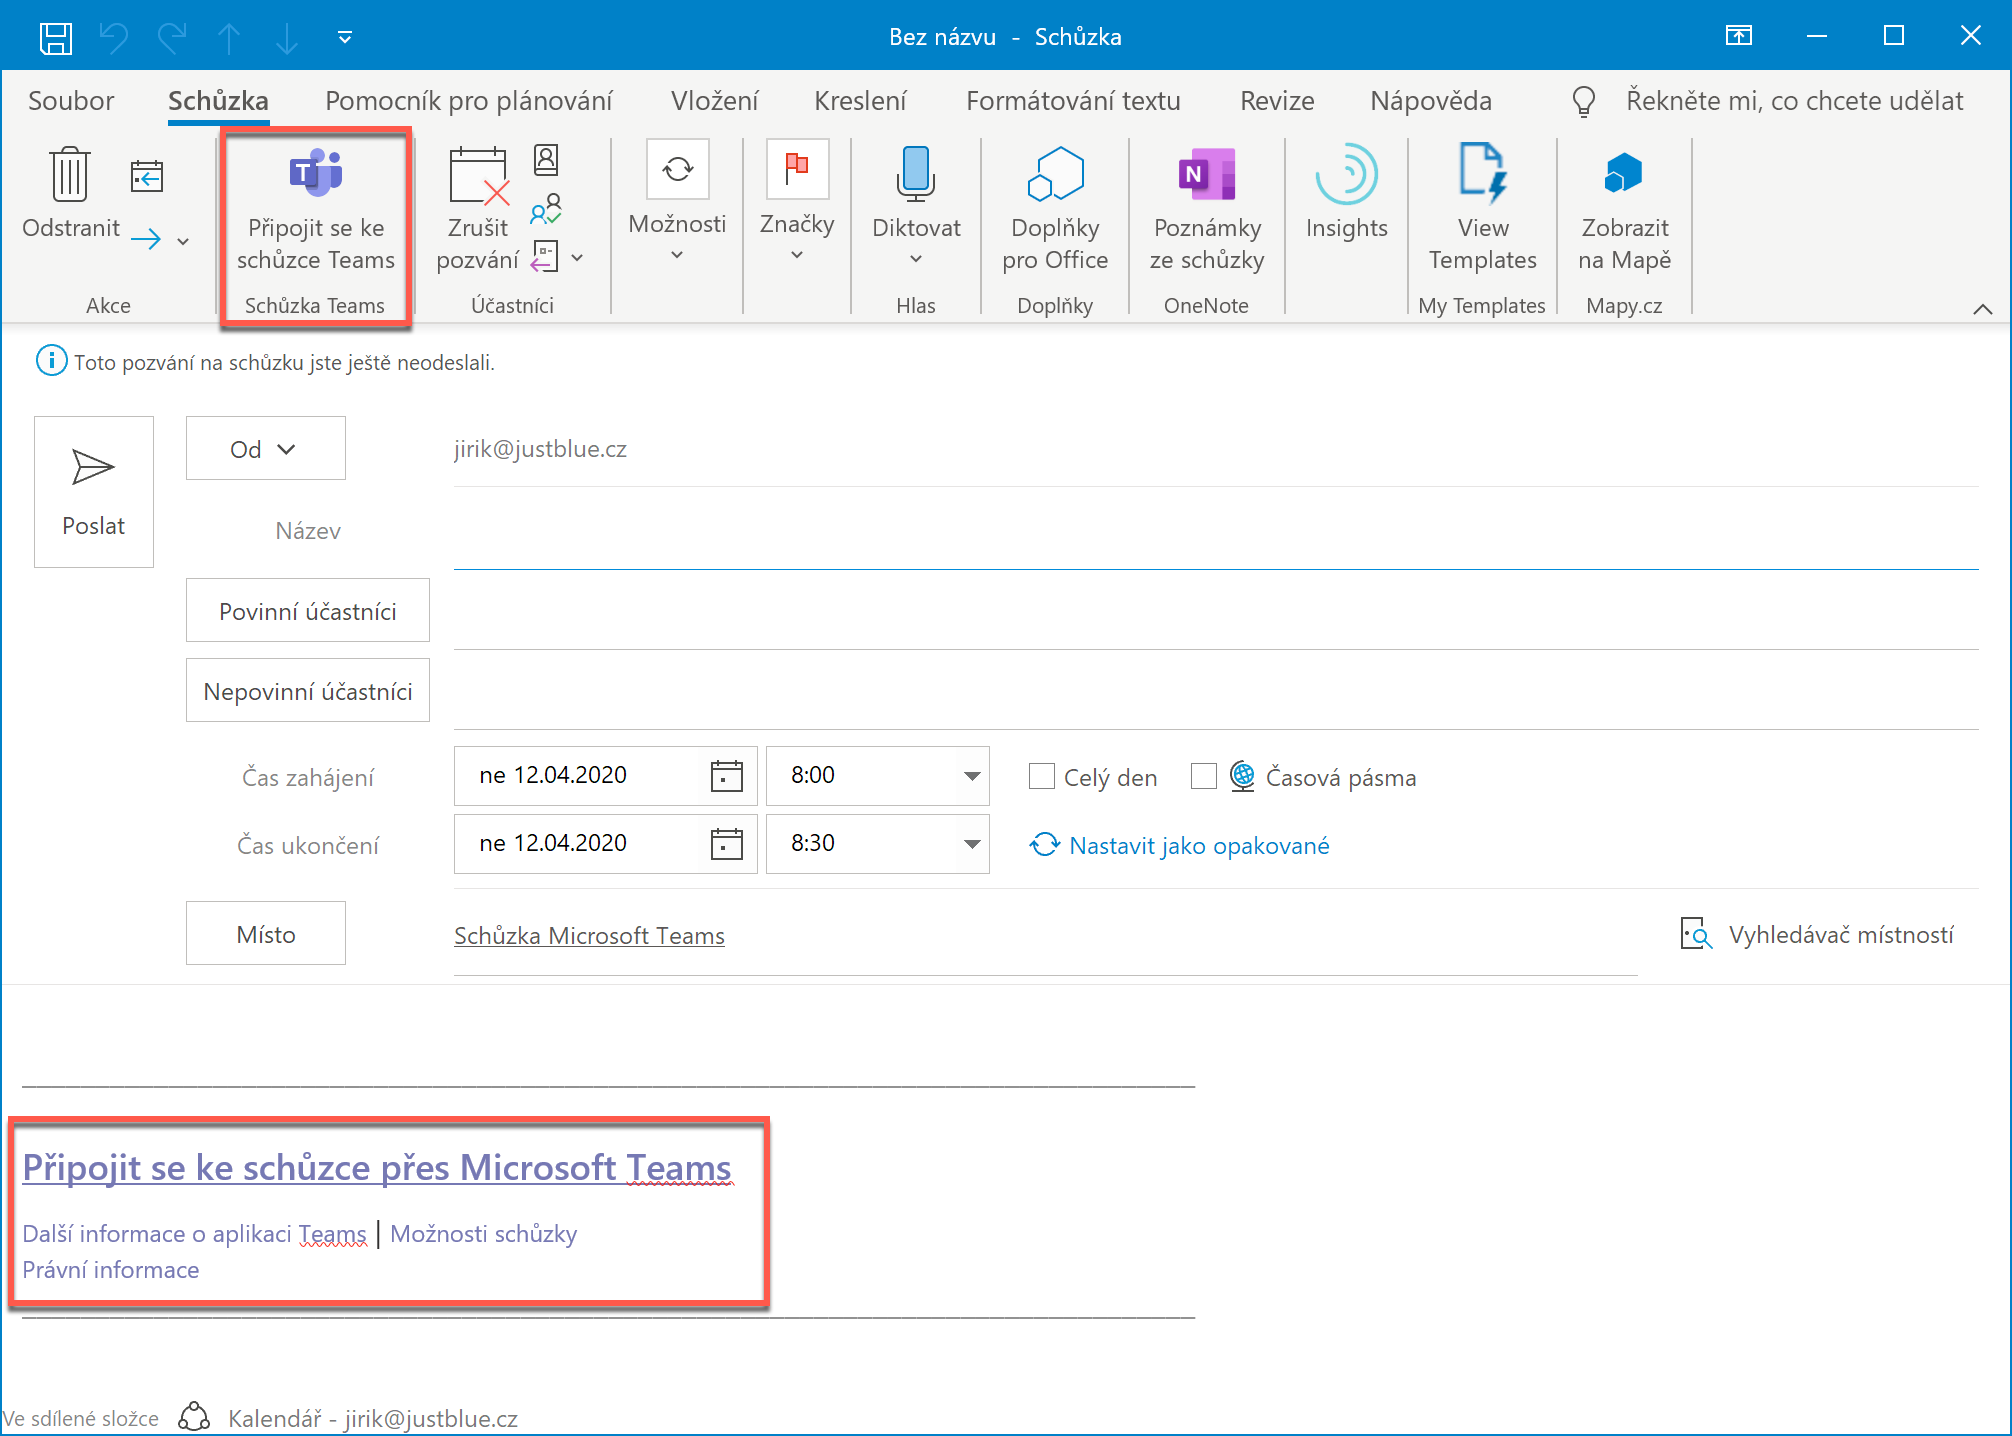This screenshot has width=2012, height=1436.
Task: Collapse the ribbon with chevron arrow
Action: tap(1982, 309)
